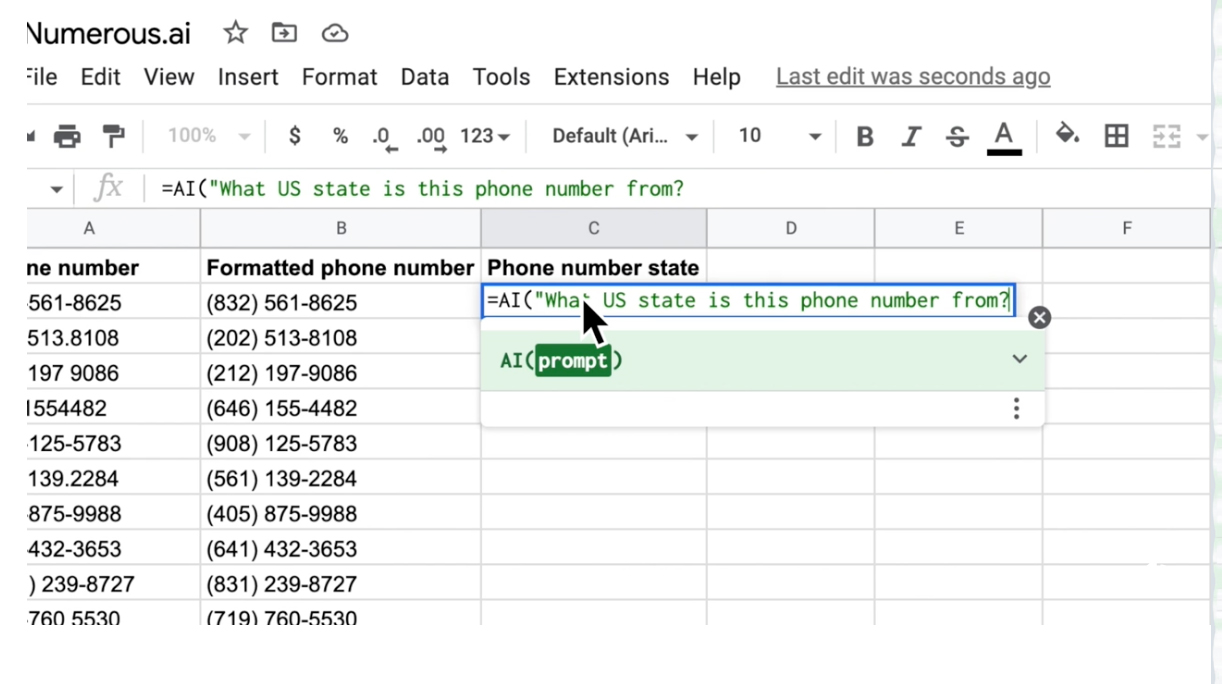Apply italic formatting
Image resolution: width=1222 pixels, height=684 pixels.
click(911, 136)
